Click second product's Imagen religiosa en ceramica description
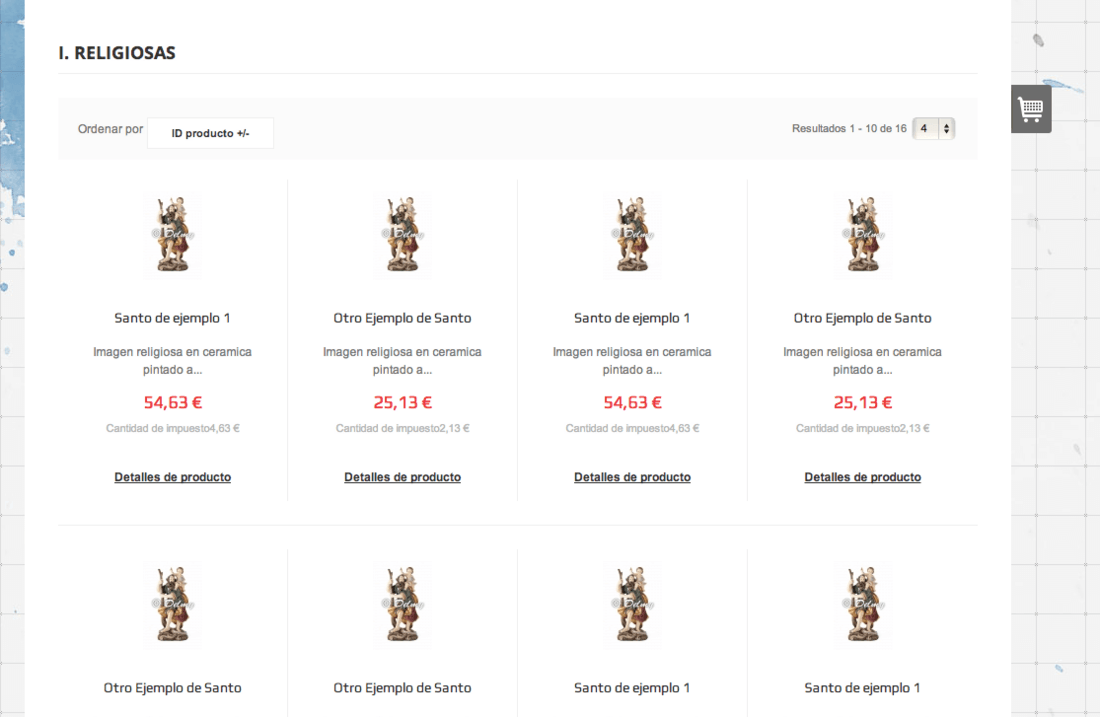The width and height of the screenshot is (1100, 717). pos(403,361)
